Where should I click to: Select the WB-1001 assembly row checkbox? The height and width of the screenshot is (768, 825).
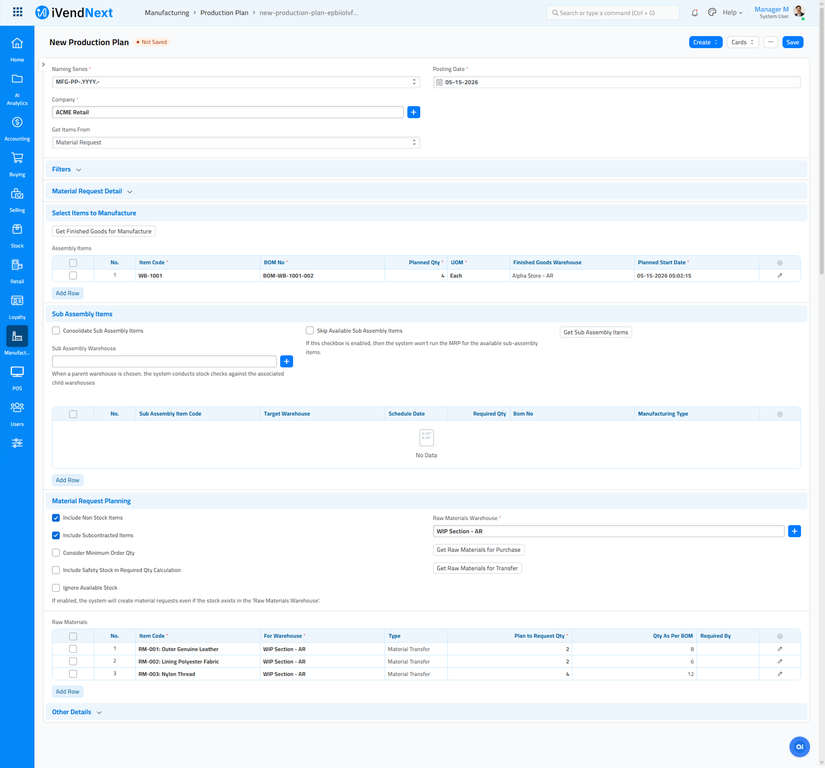point(73,276)
